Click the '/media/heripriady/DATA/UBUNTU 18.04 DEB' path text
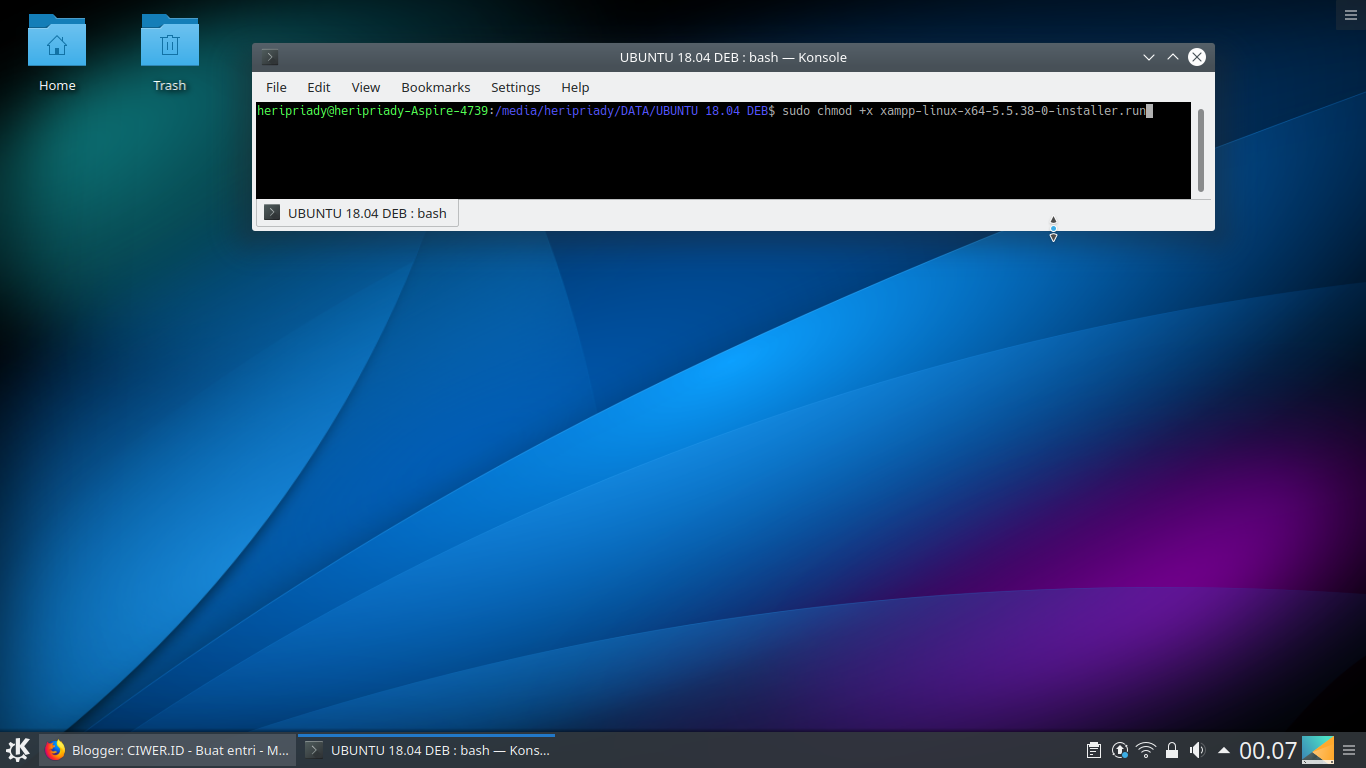1366x768 pixels. (x=631, y=111)
